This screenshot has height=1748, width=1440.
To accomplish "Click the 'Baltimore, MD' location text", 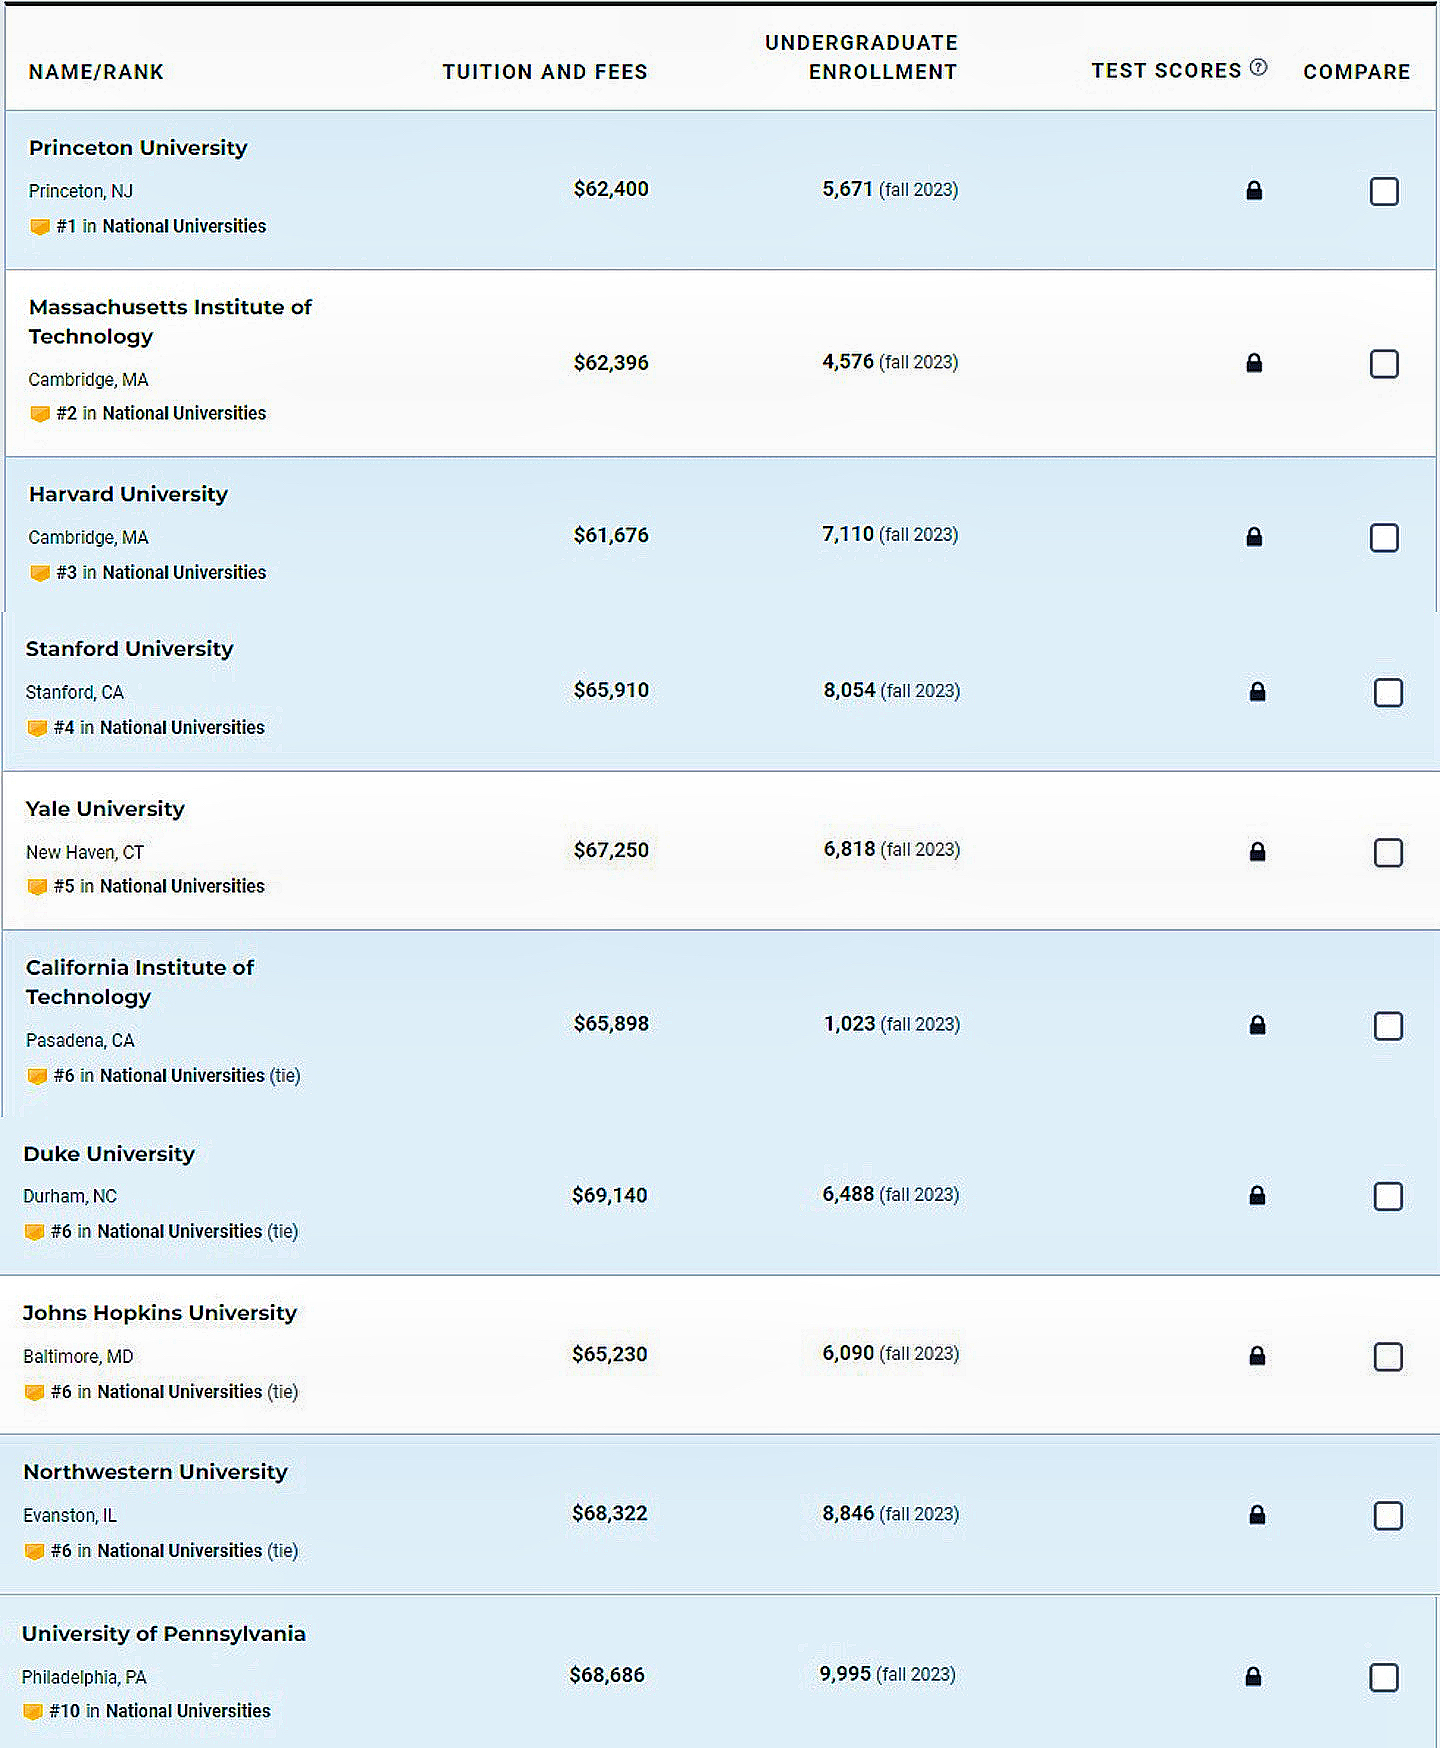I will [78, 1357].
